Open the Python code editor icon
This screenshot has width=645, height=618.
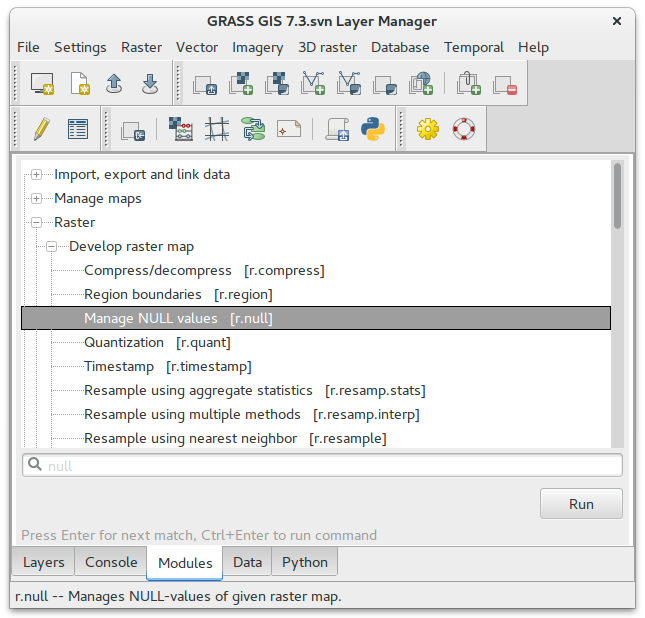(373, 129)
